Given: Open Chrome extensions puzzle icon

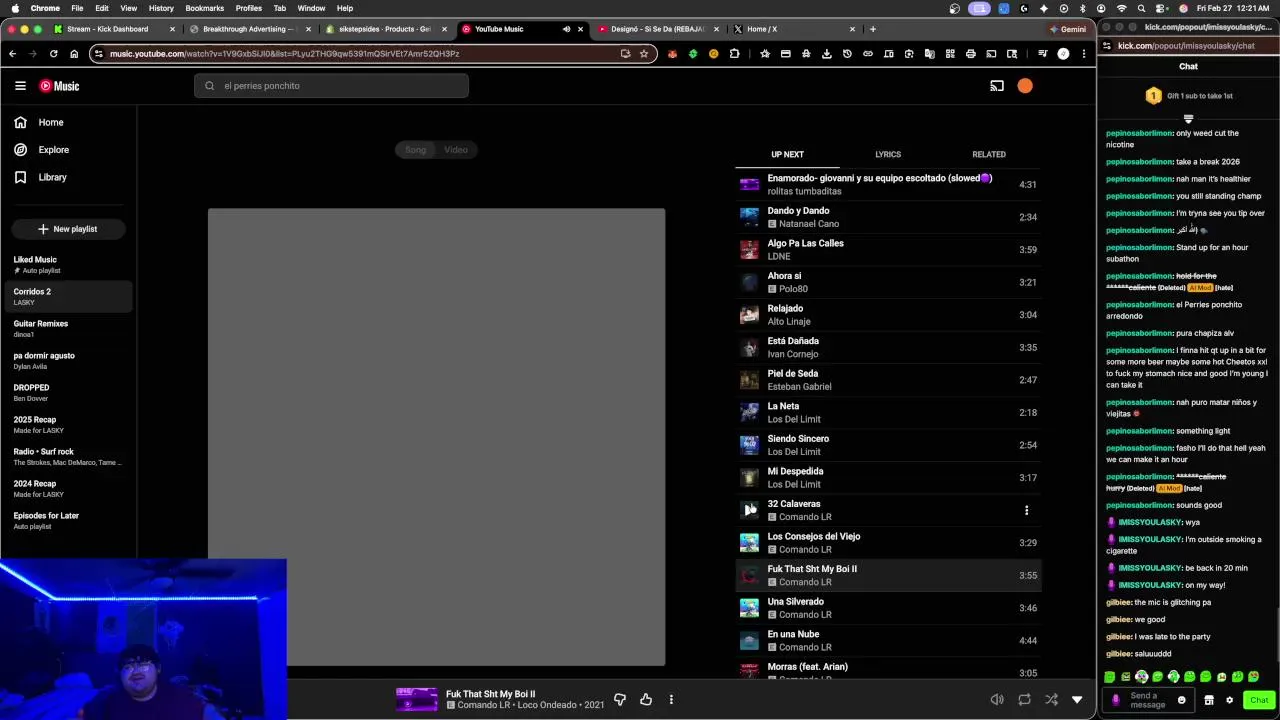Looking at the screenshot, I should pyautogui.click(x=734, y=54).
